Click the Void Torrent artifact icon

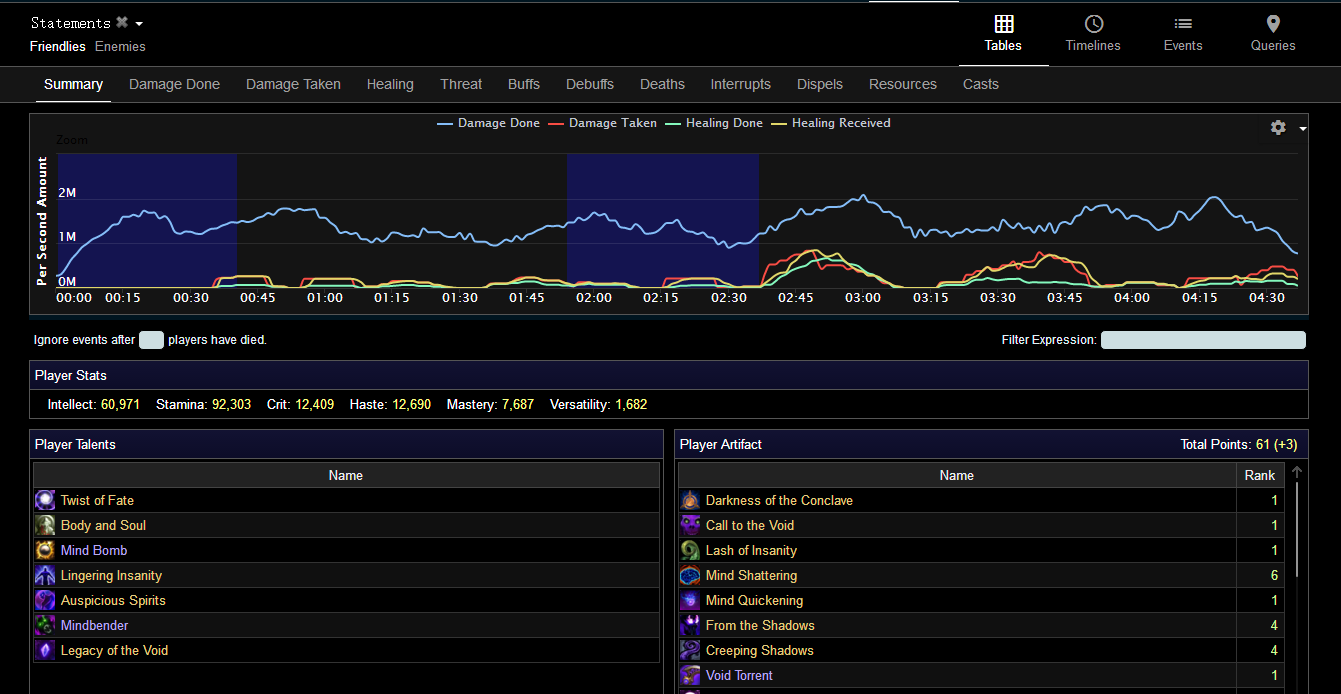[690, 675]
